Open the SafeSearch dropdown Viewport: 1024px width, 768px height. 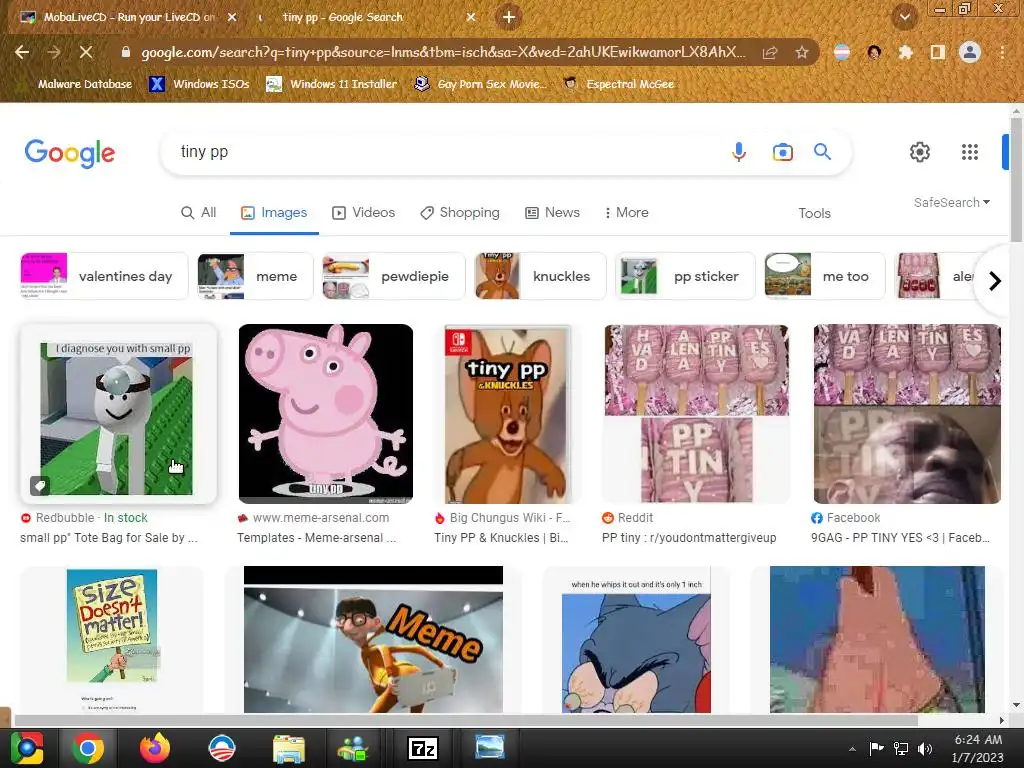click(x=952, y=202)
